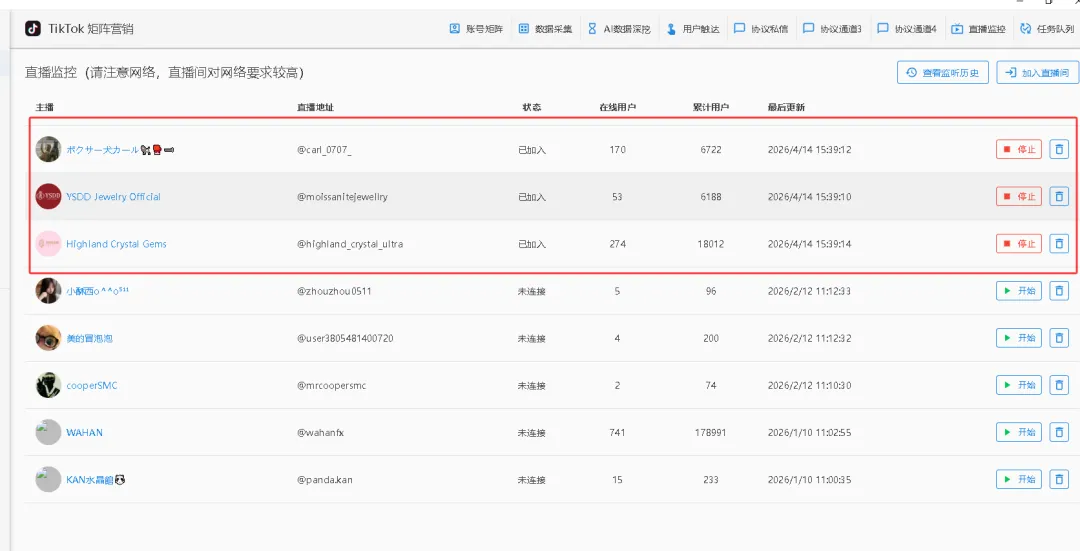Click the 最后更新 column header
This screenshot has height=551, width=1080.
[787, 107]
